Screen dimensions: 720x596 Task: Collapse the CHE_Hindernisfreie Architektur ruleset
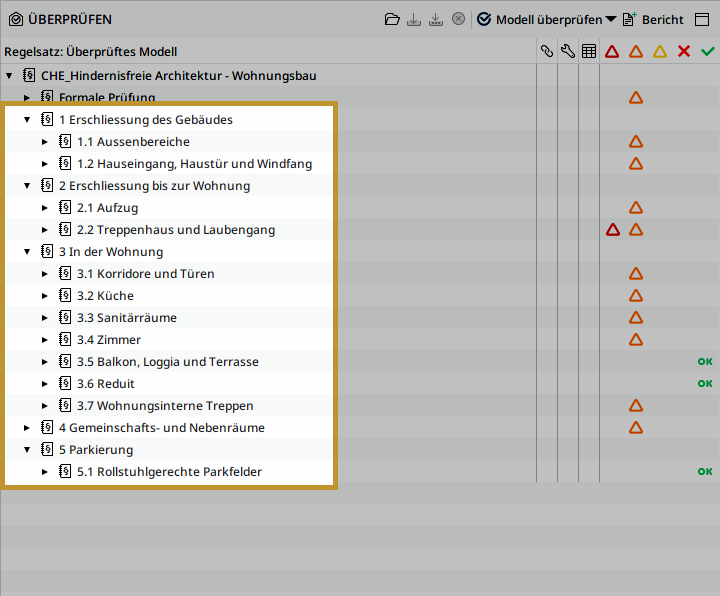9,76
